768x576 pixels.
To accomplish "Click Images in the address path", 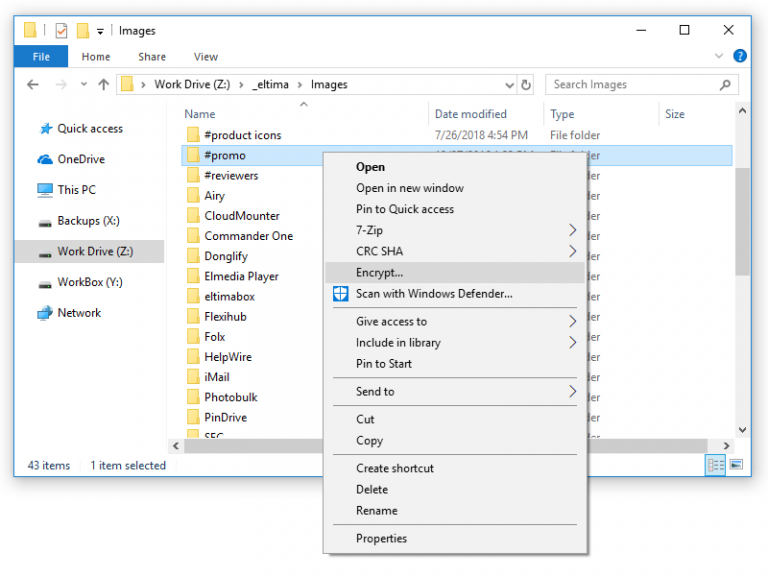I will 329,85.
